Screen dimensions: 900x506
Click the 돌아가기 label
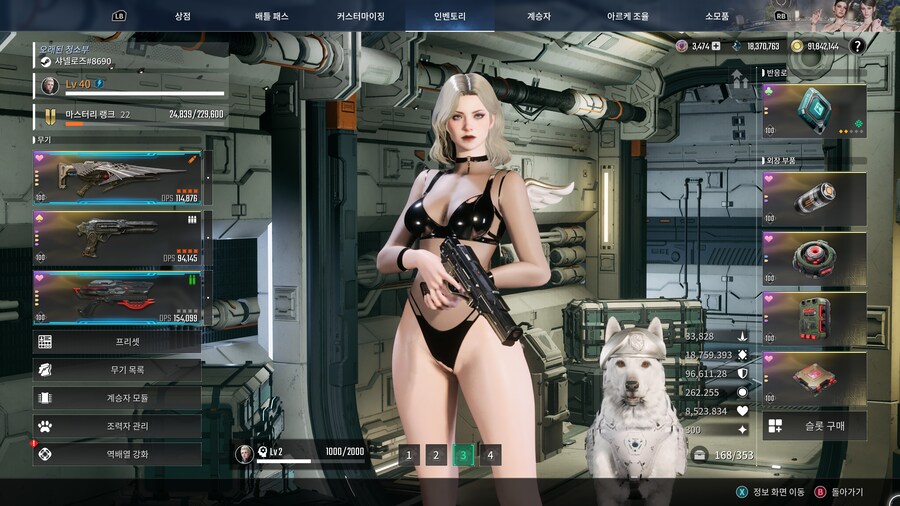pyautogui.click(x=847, y=492)
